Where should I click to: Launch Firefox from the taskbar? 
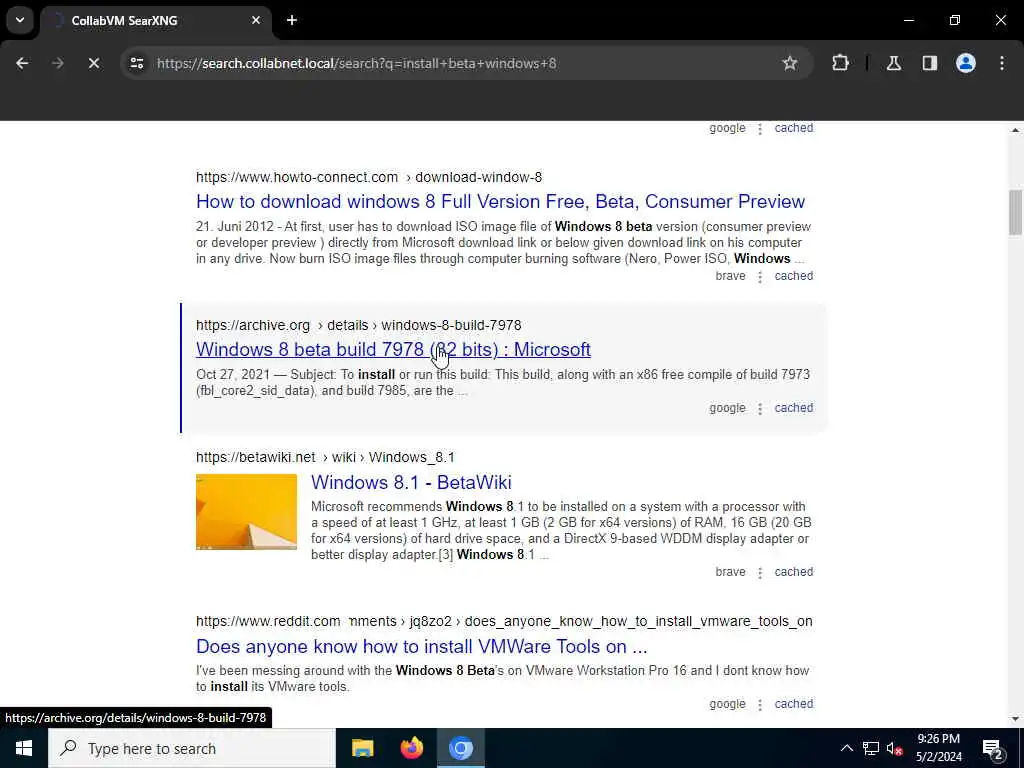point(411,748)
